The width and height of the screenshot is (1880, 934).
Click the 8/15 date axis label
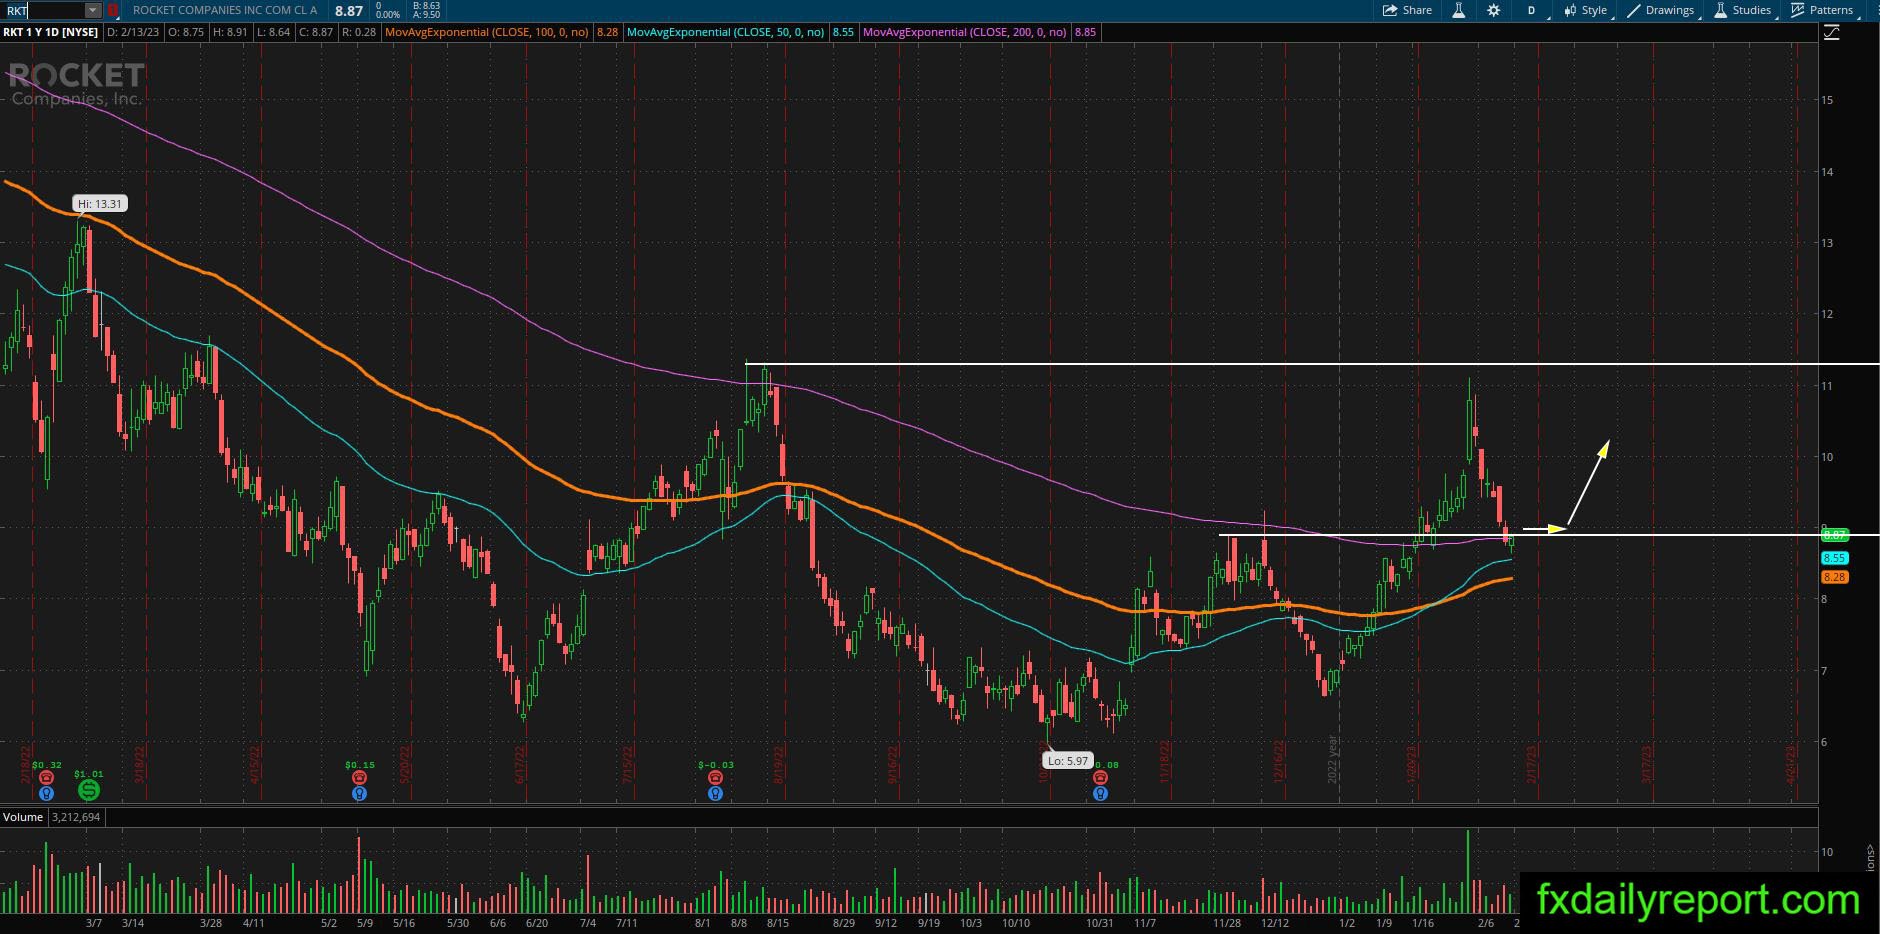point(776,923)
